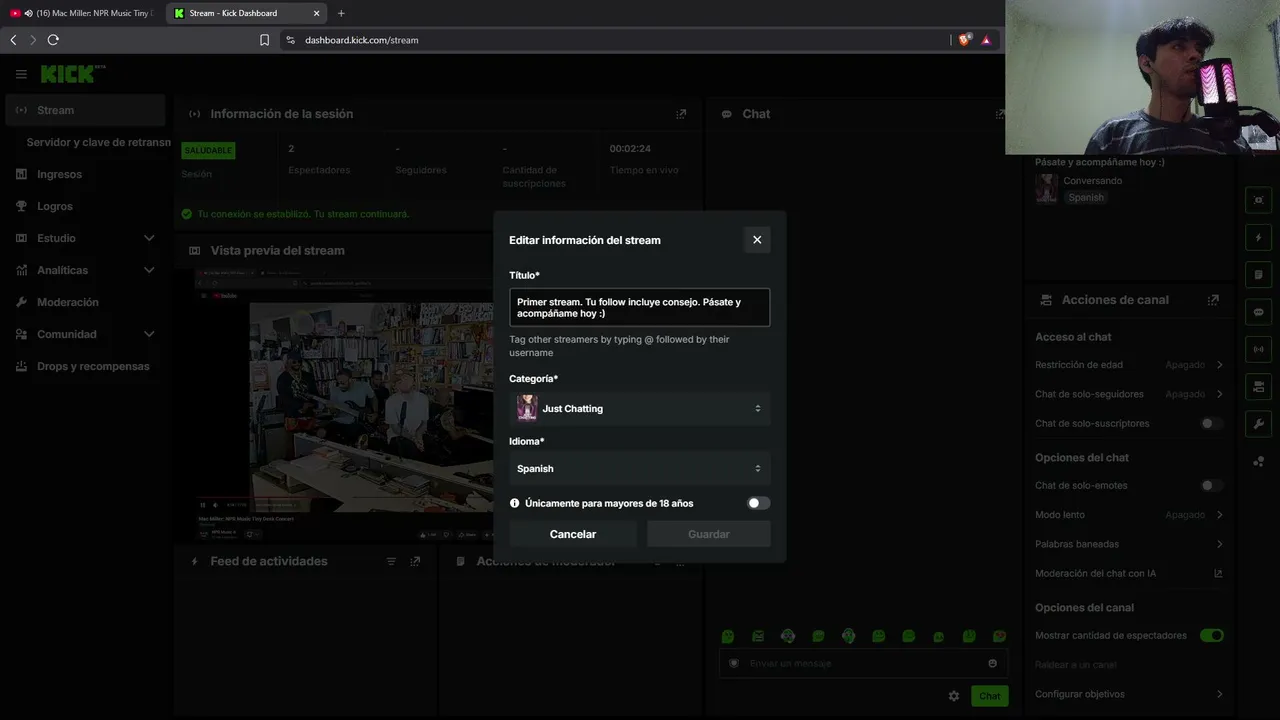The height and width of the screenshot is (720, 1280).
Task: Open the hamburger sidebar menu
Action: 21,74
